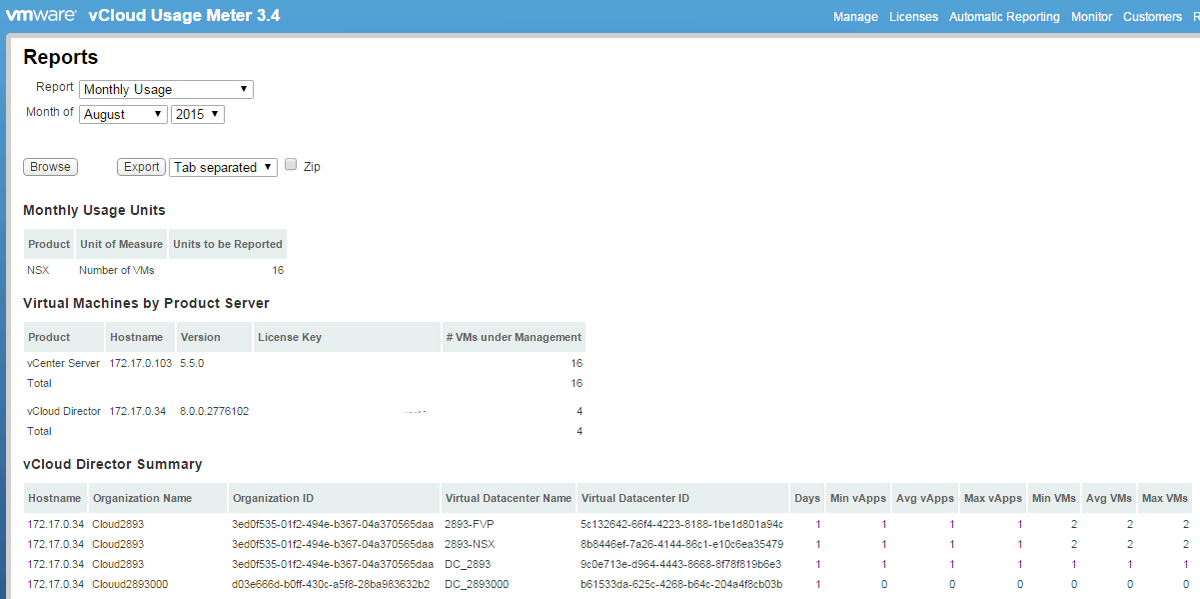
Task: Change the year from 2015
Action: (198, 114)
